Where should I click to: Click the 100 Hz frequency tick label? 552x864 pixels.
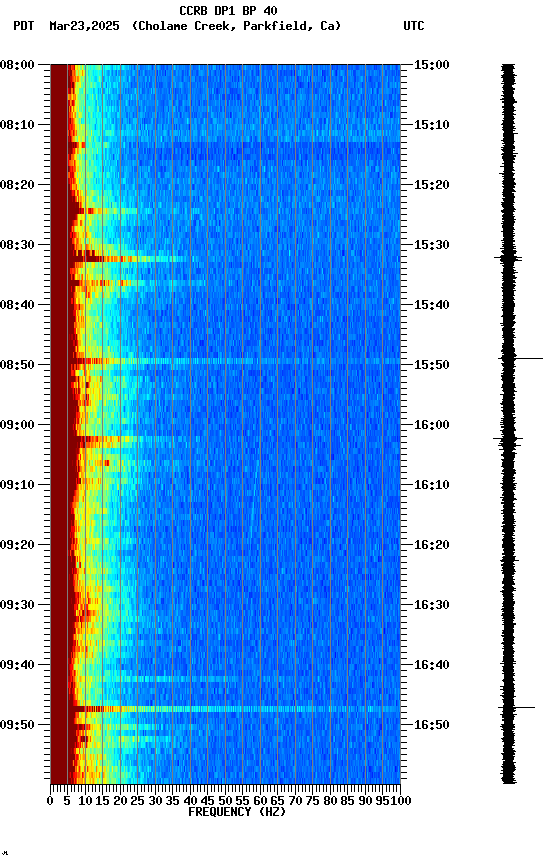click(x=401, y=801)
